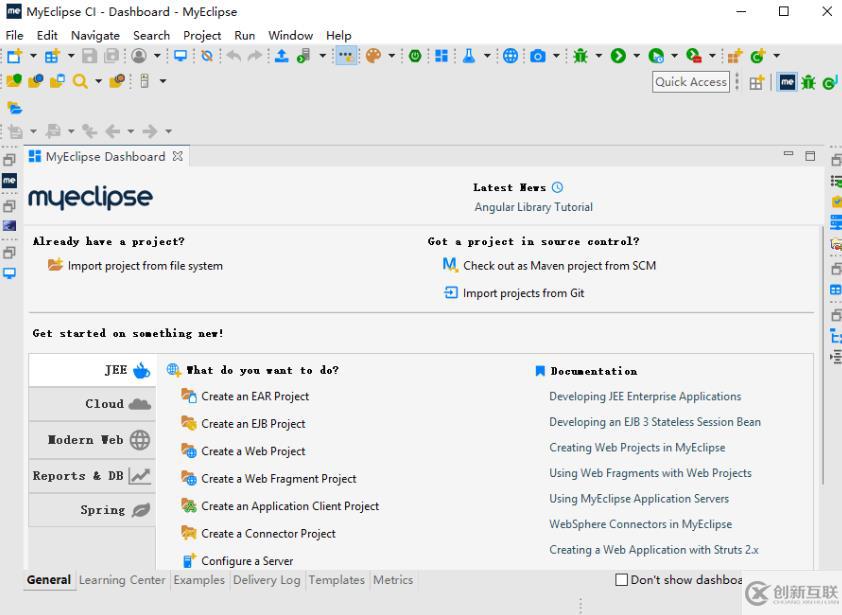This screenshot has width=842, height=615.
Task: Enable the Don't show dashboard checkbox
Action: point(621,580)
